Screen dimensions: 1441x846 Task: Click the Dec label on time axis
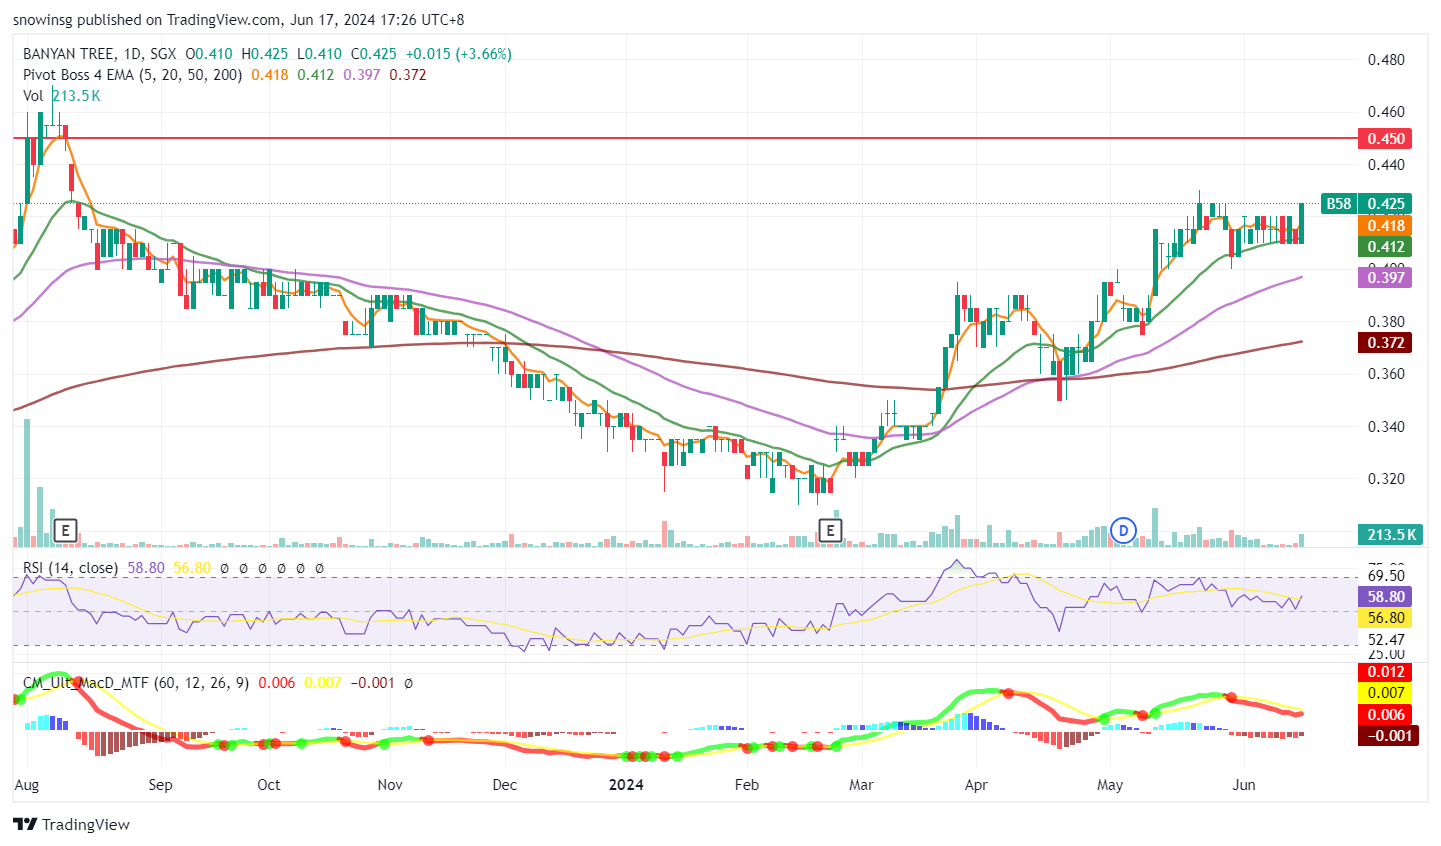coord(505,785)
